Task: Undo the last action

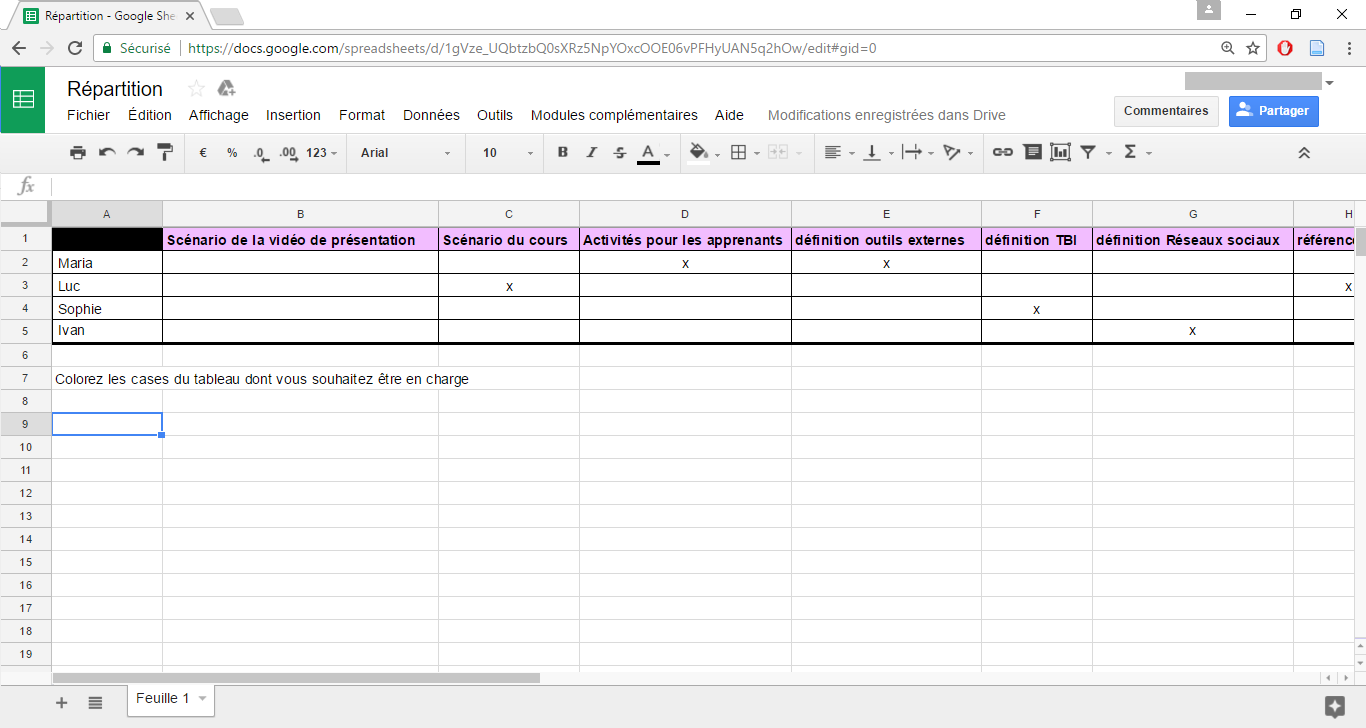Action: (107, 153)
